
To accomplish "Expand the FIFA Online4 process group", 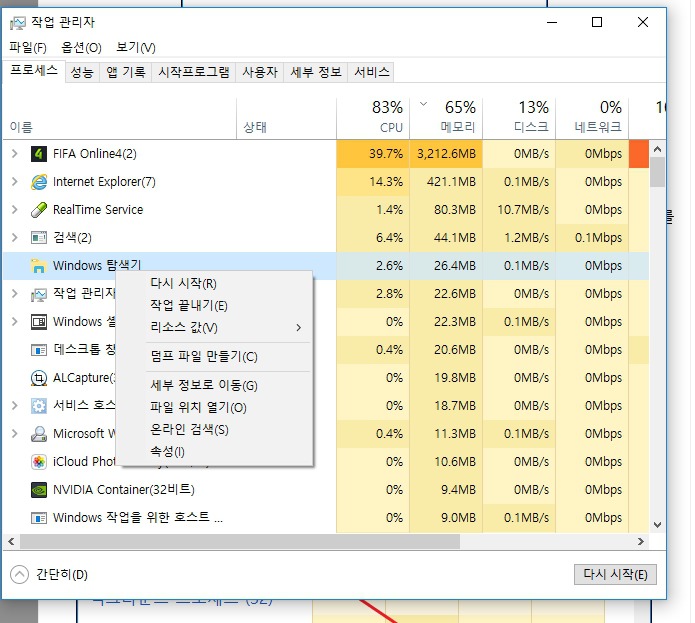I will click(x=15, y=154).
